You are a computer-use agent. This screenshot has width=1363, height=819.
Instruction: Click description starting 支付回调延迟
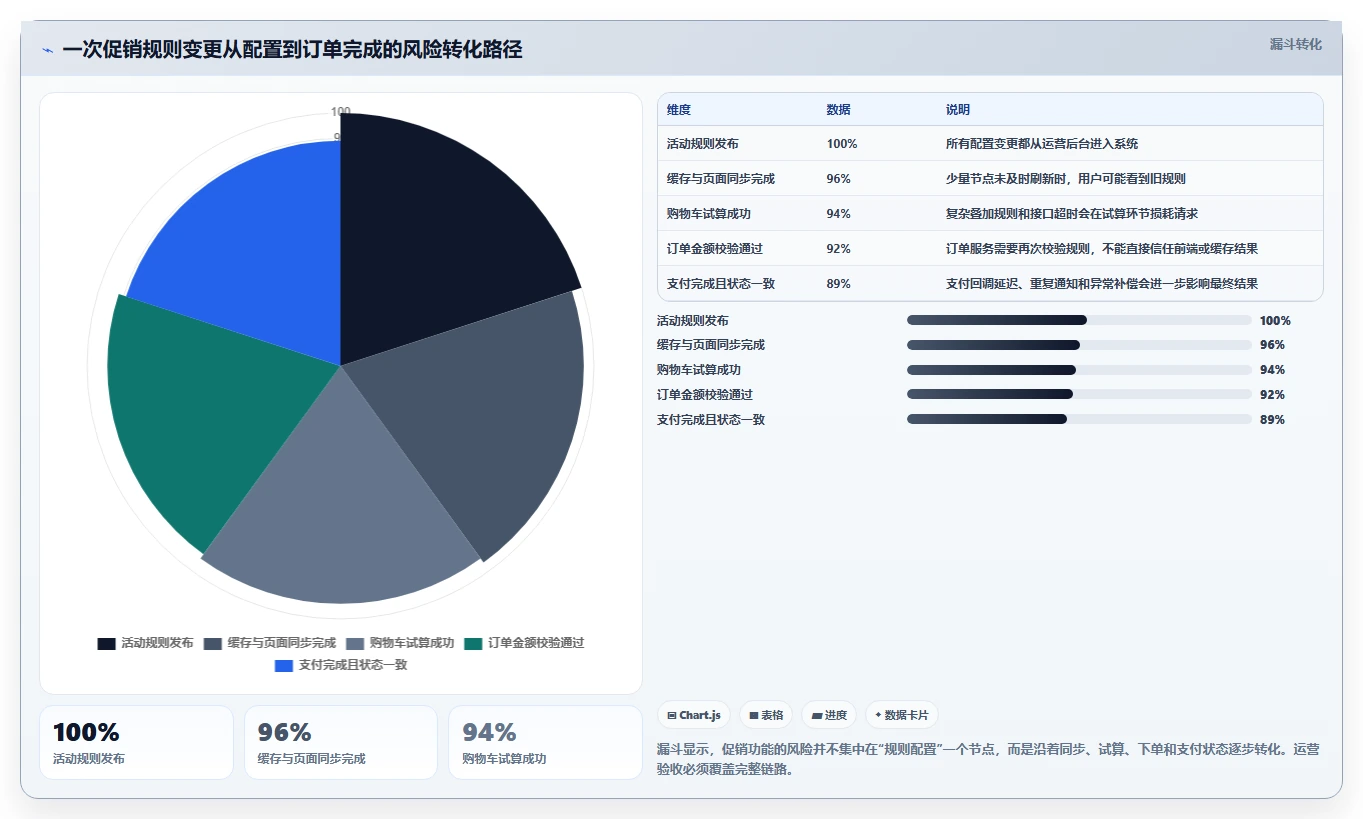(x=1102, y=284)
